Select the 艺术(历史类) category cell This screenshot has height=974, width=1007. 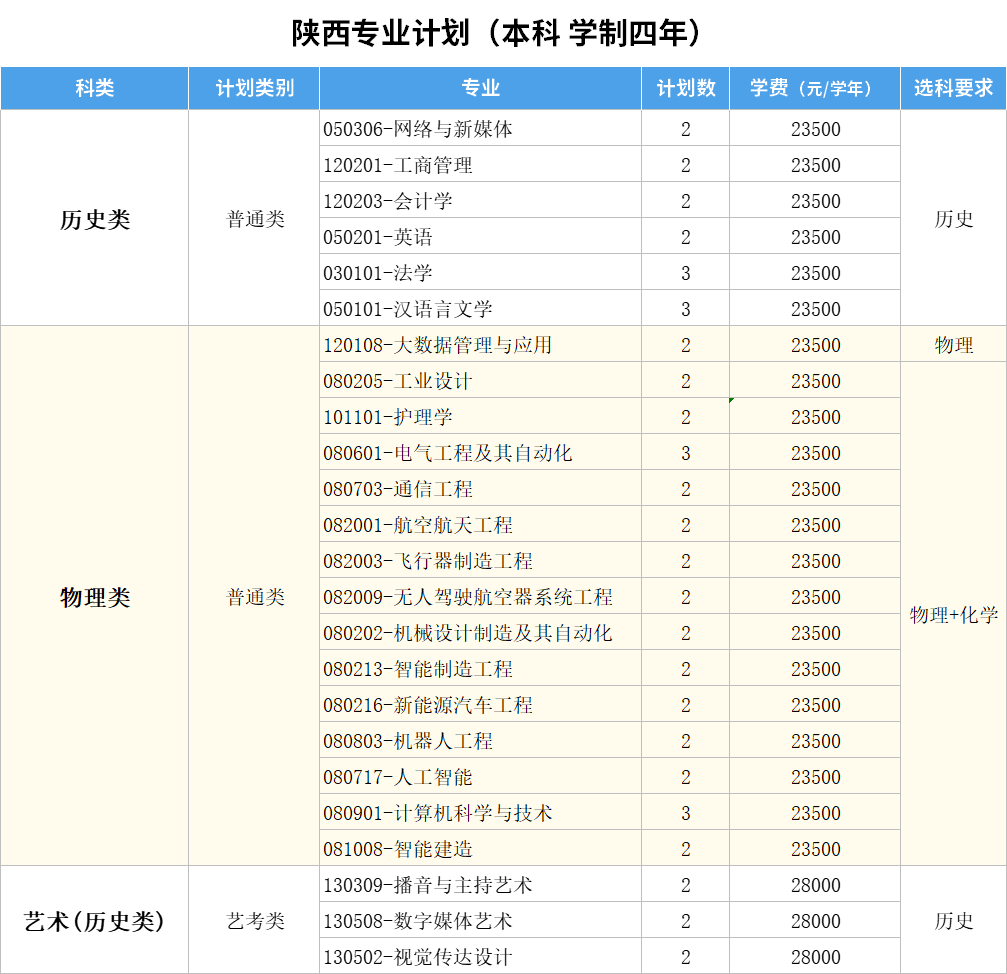(95, 921)
